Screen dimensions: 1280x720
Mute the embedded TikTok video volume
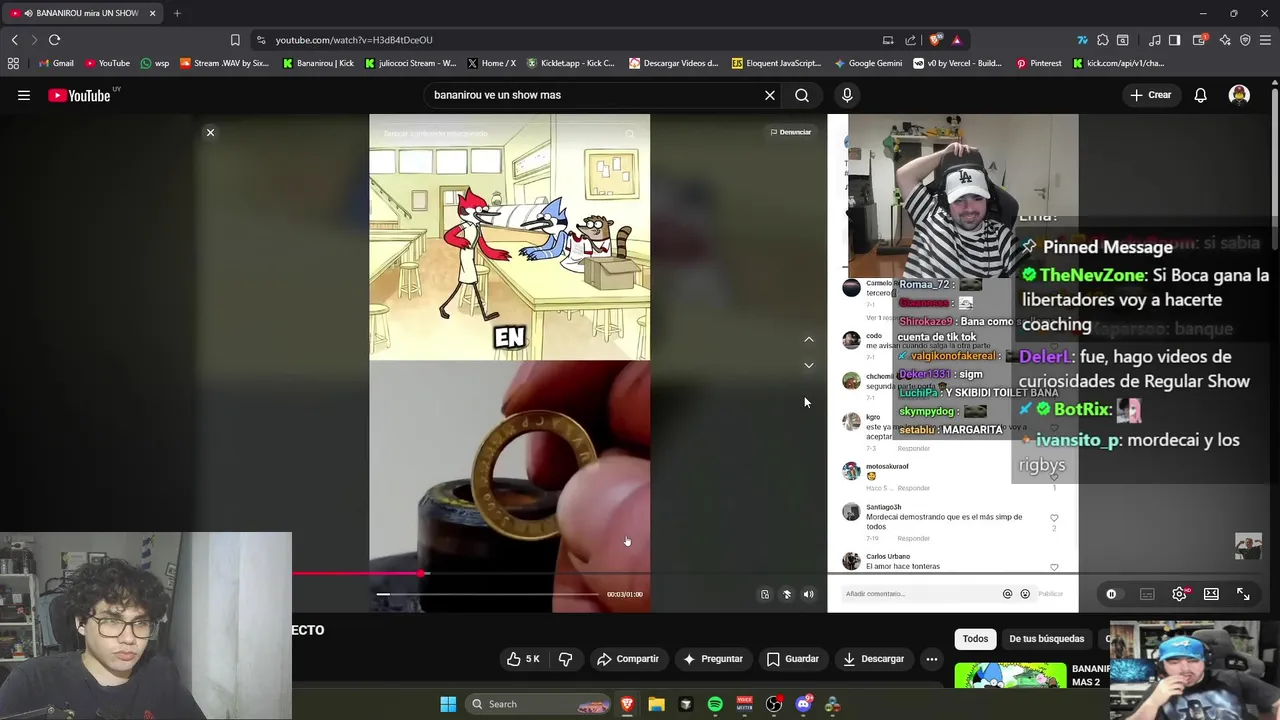pyautogui.click(x=808, y=594)
